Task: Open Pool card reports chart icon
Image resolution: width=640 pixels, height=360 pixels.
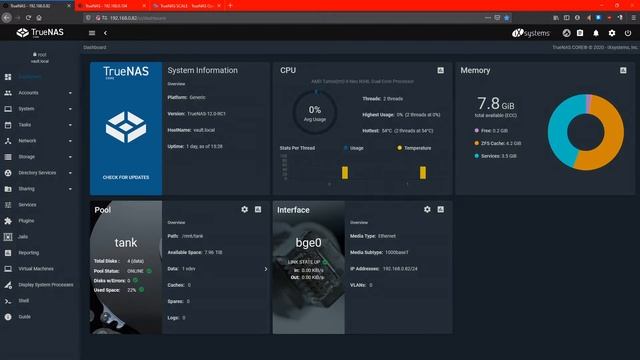Action: click(258, 209)
